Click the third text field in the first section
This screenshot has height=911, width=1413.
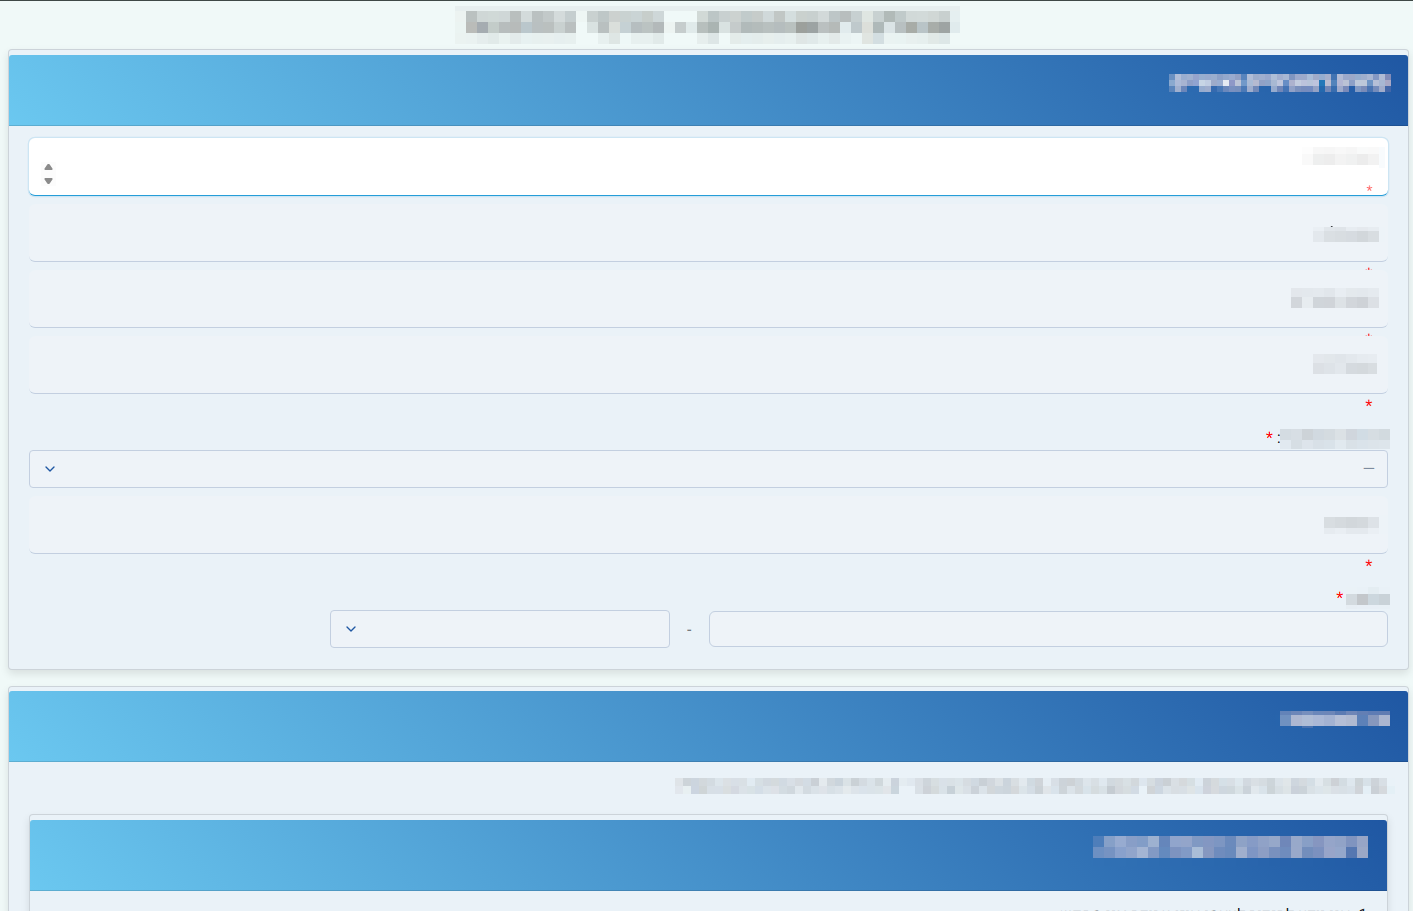coord(708,299)
